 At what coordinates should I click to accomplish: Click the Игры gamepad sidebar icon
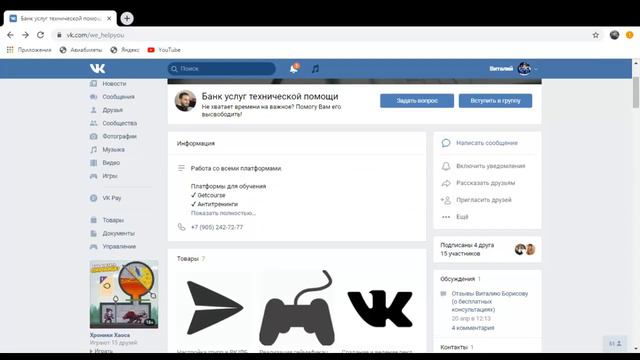tap(93, 176)
